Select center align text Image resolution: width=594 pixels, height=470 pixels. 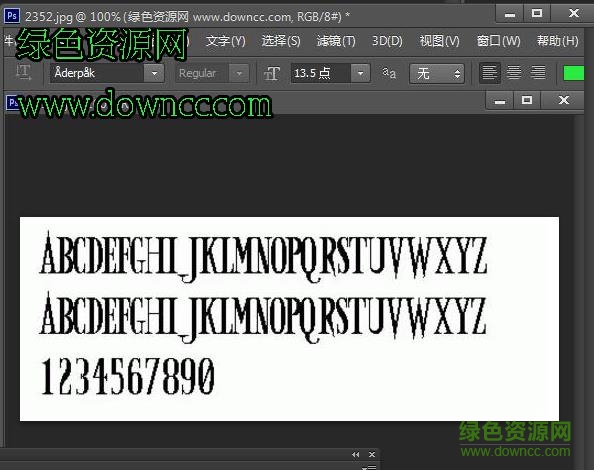514,72
